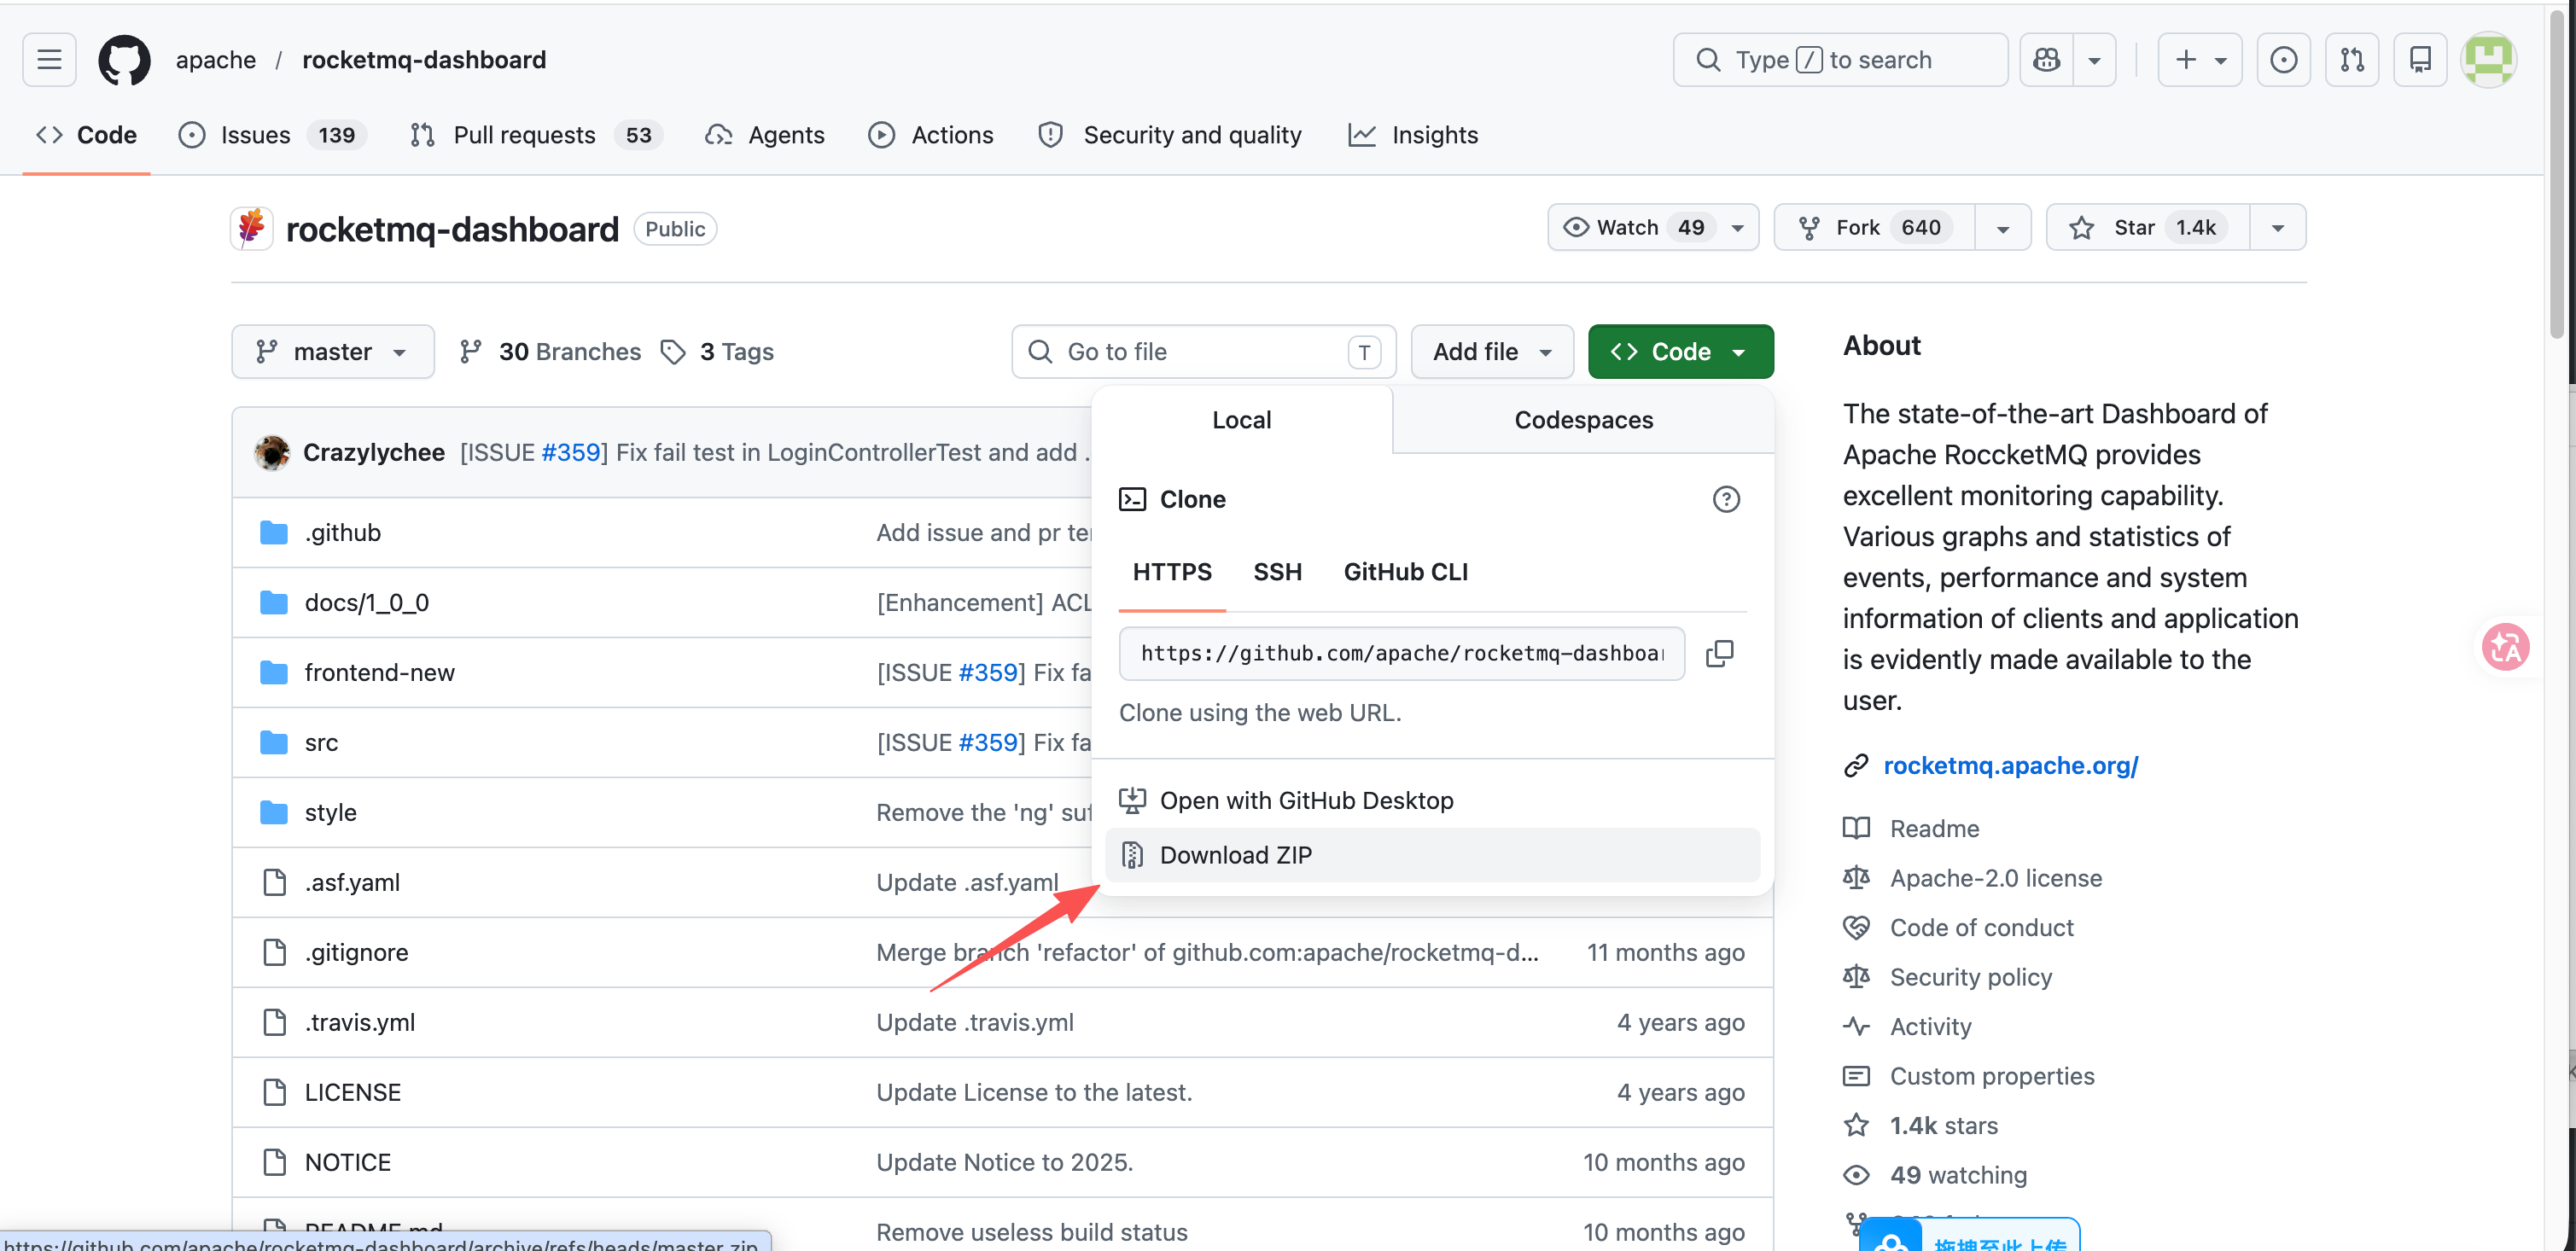Open the Insights repository tab

1413,135
